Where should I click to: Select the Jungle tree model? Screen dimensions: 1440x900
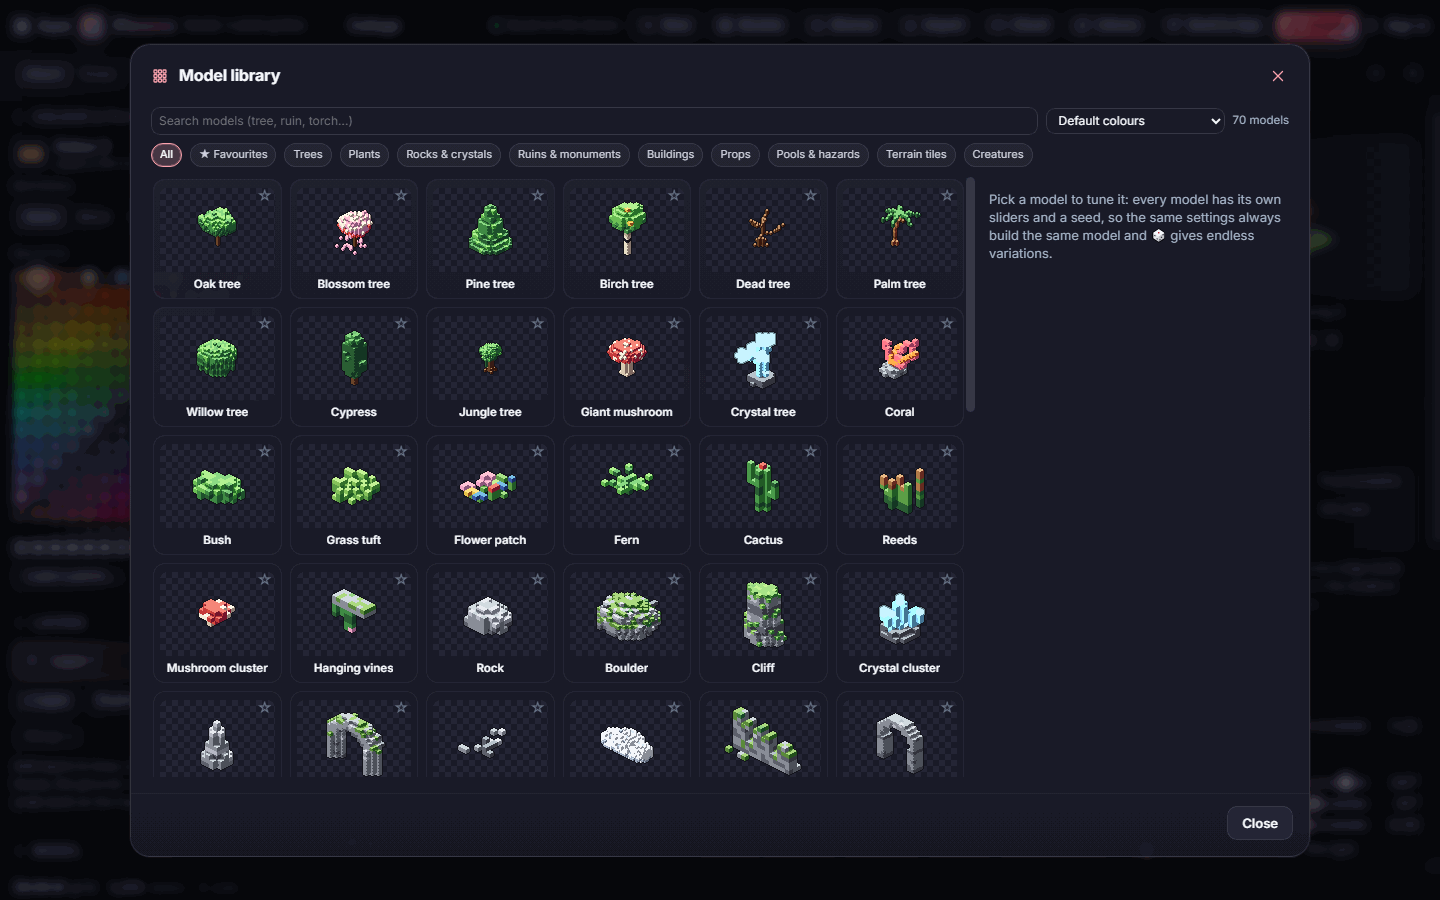click(x=490, y=367)
